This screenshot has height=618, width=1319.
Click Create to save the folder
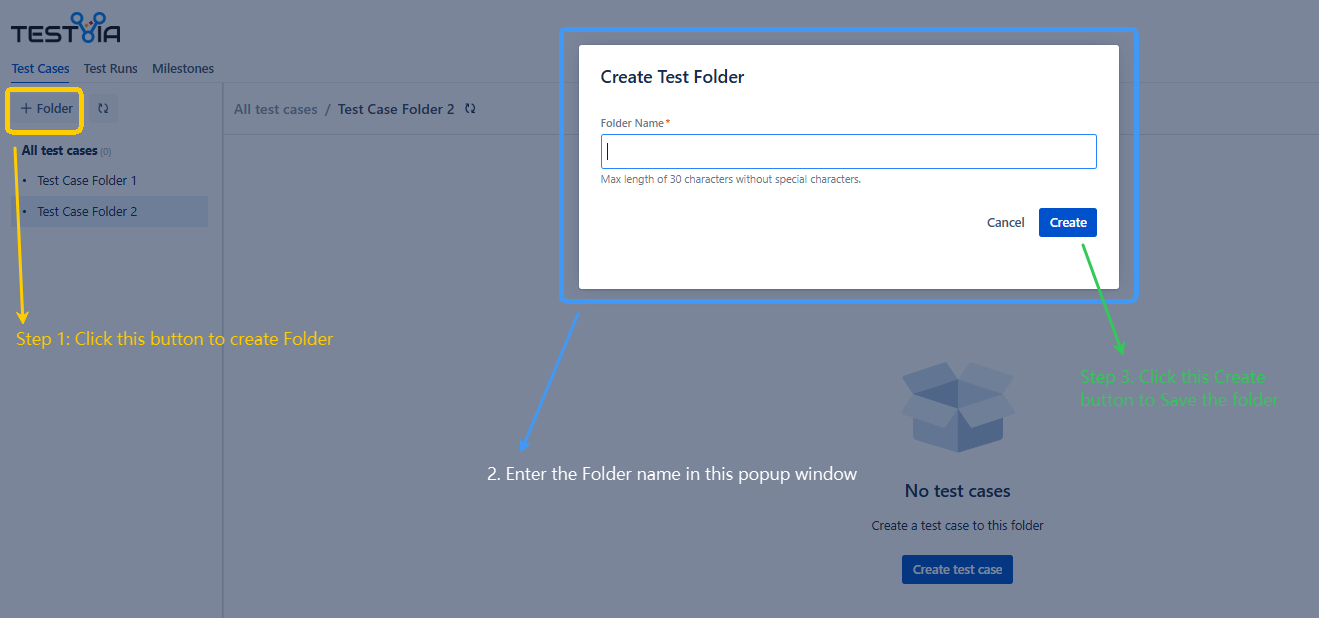pyautogui.click(x=1067, y=223)
